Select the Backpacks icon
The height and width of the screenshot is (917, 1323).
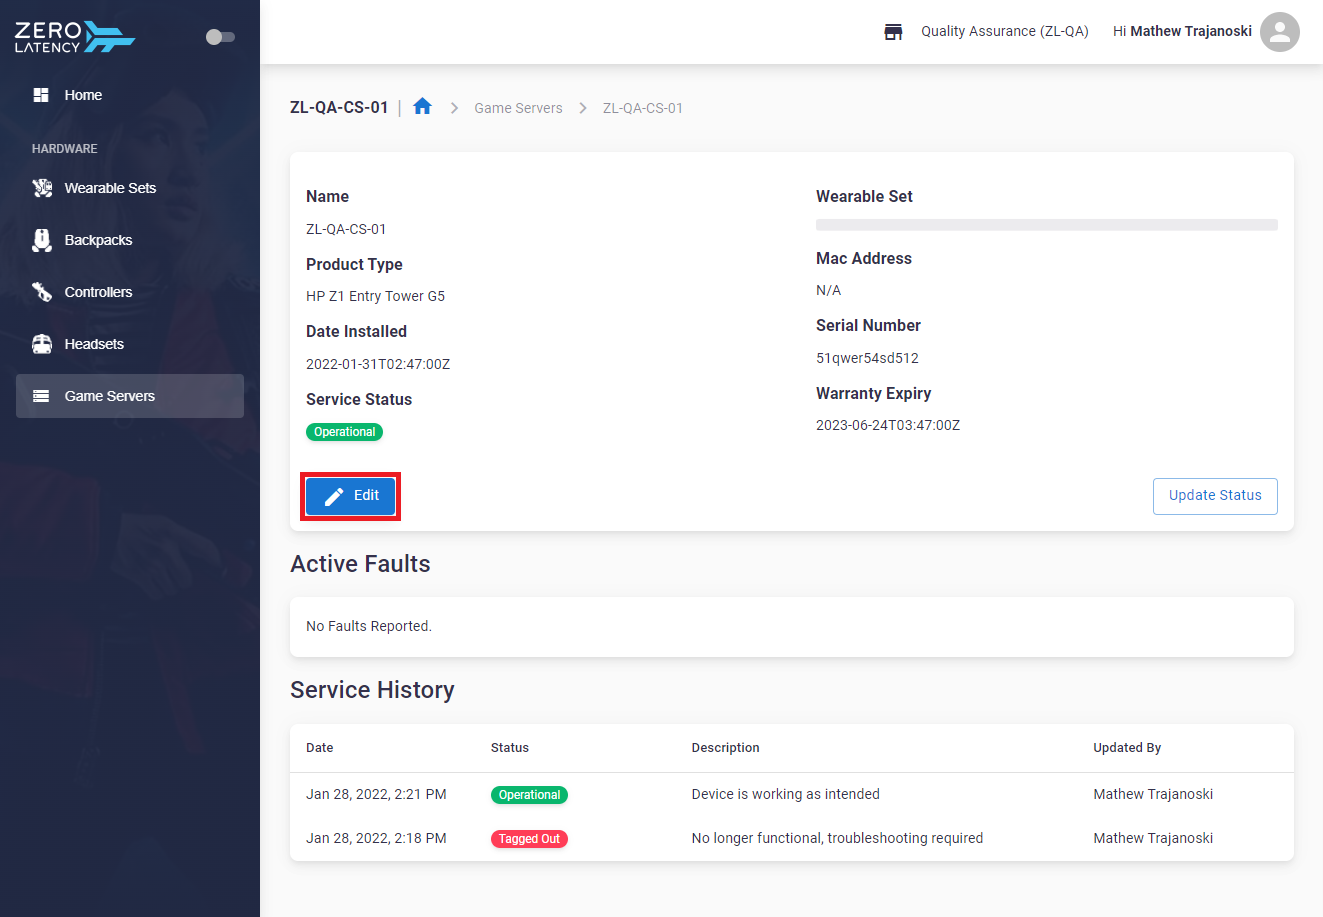point(42,240)
